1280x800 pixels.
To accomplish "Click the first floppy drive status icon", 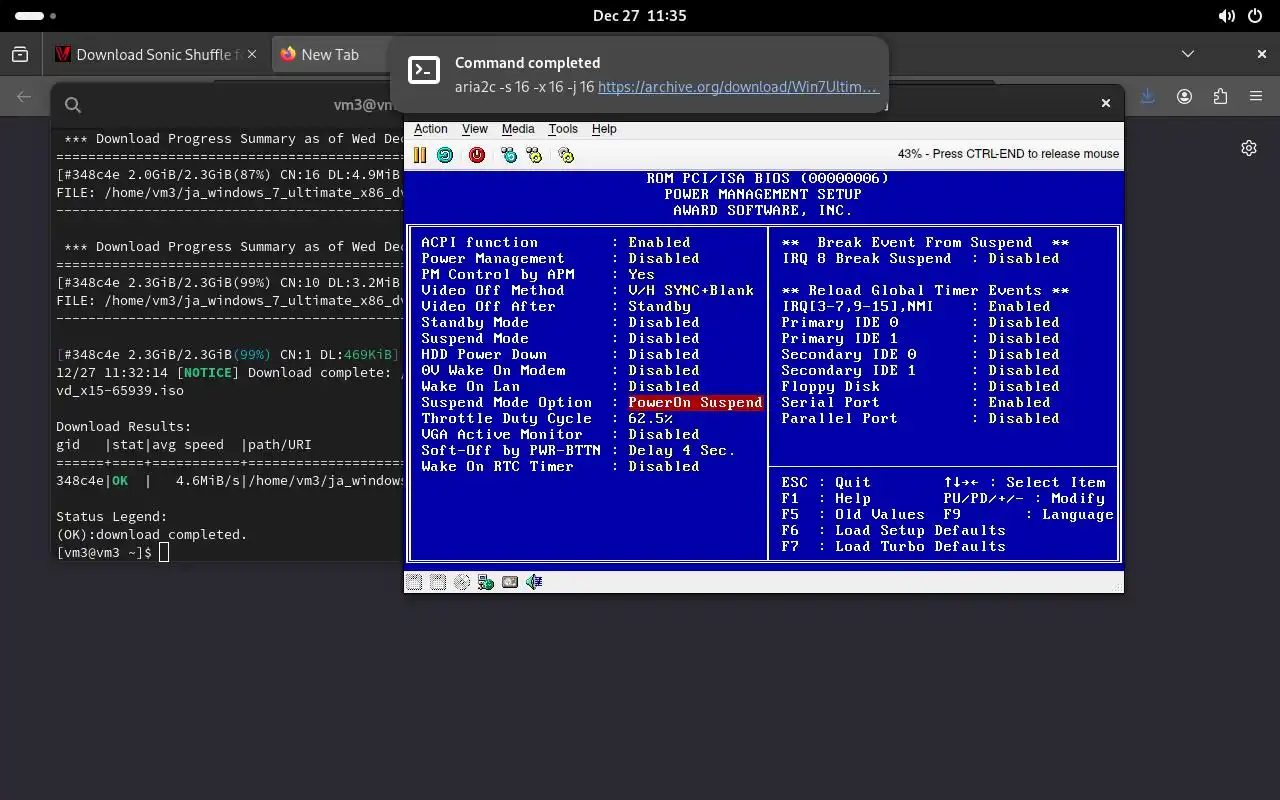I will [414, 582].
